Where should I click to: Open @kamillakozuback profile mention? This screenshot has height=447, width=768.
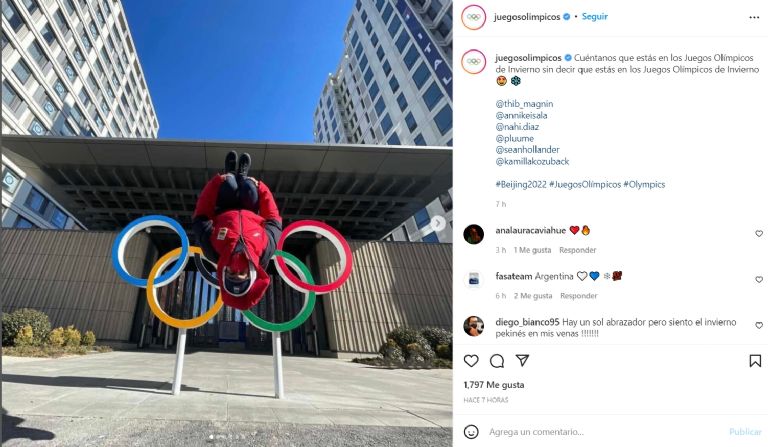532,161
